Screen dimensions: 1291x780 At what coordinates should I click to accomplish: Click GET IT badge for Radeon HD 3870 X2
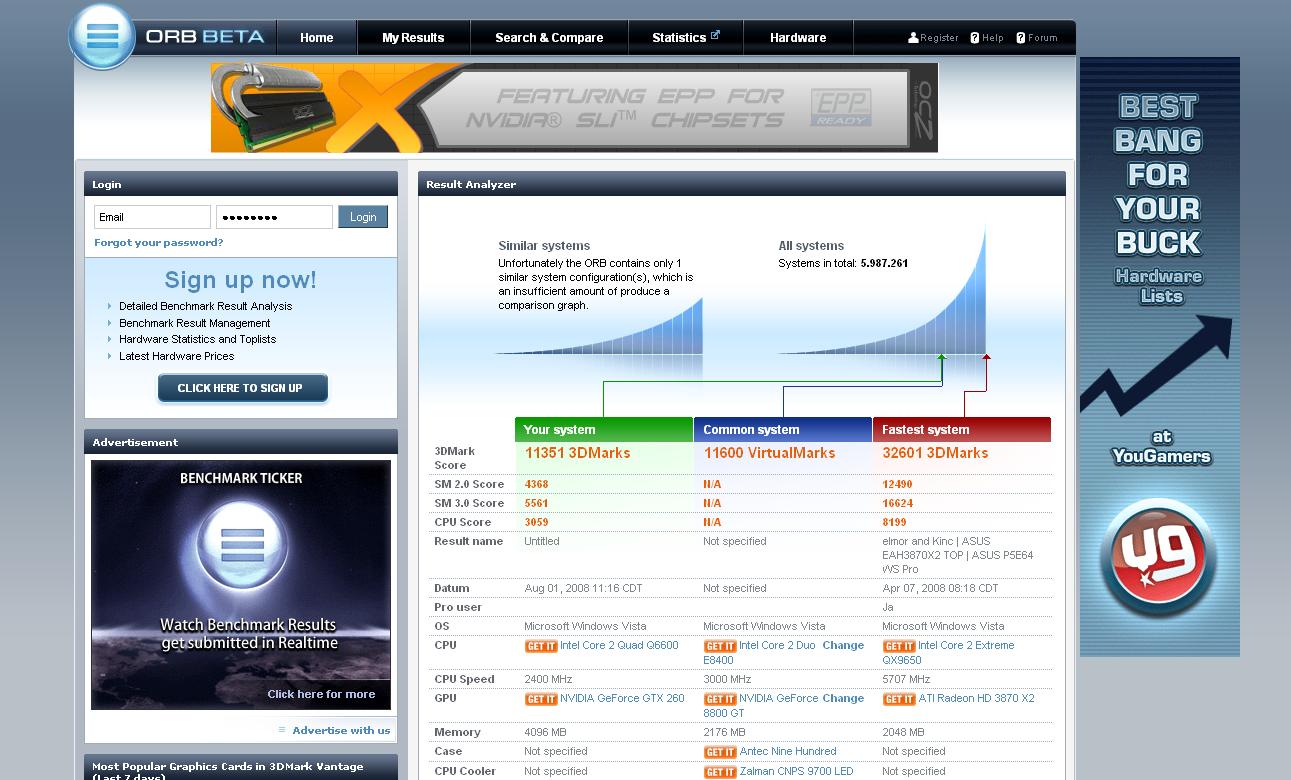click(899, 699)
